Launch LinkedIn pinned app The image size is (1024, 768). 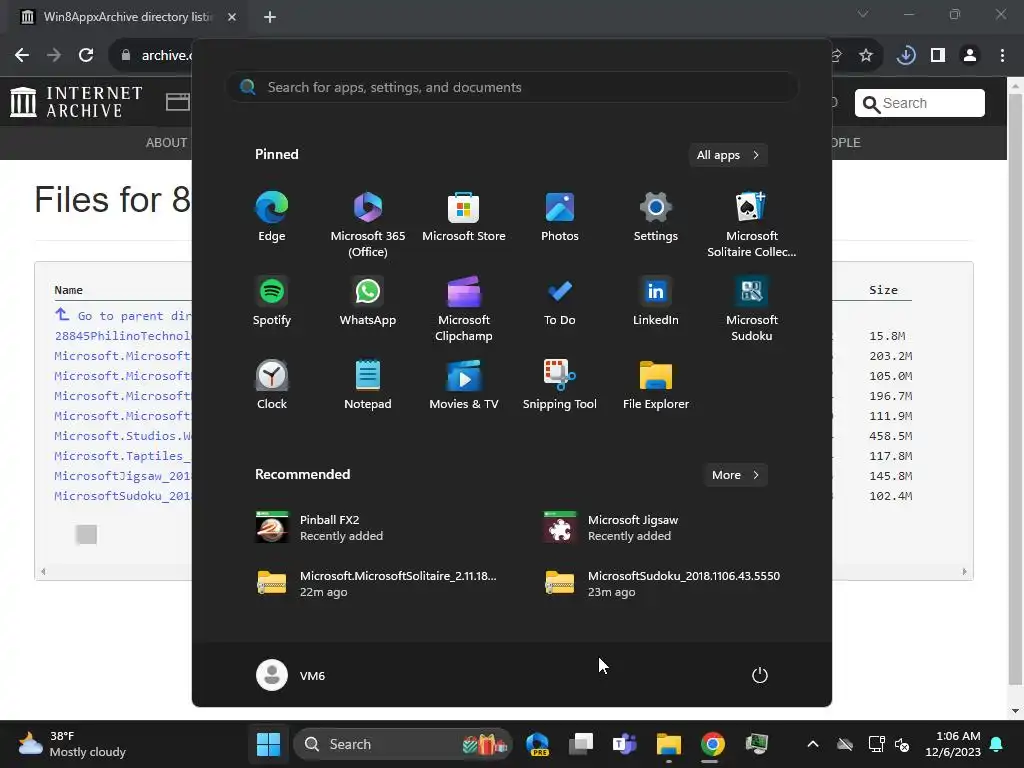pyautogui.click(x=656, y=301)
